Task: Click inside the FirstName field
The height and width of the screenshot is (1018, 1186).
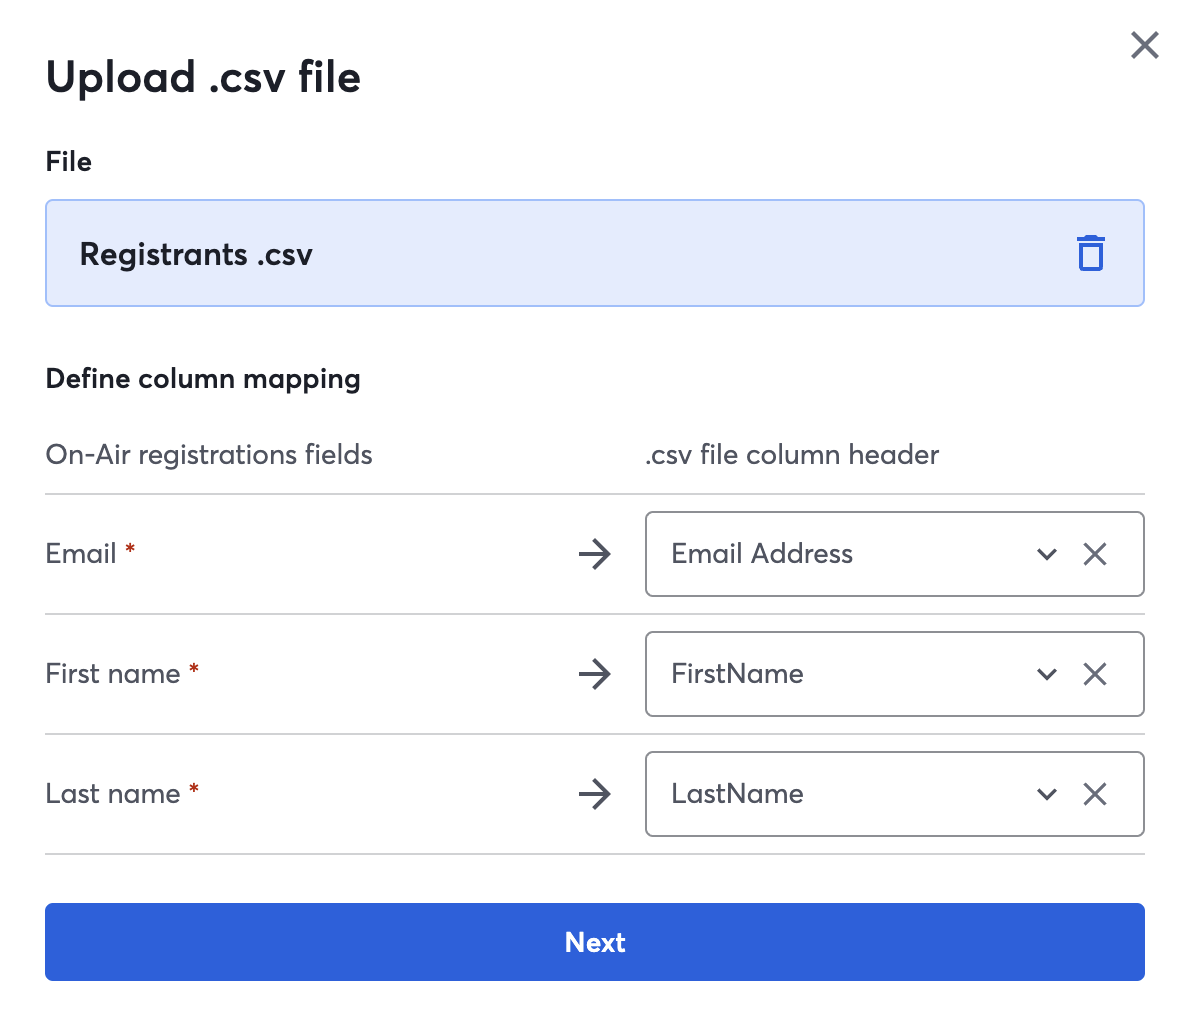Action: (x=894, y=674)
